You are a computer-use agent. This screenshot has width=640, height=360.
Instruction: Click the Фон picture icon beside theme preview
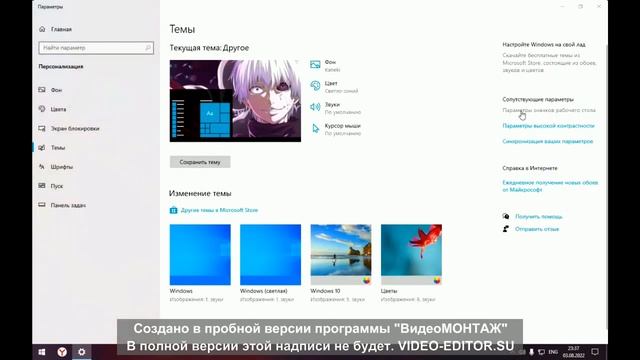pos(315,64)
